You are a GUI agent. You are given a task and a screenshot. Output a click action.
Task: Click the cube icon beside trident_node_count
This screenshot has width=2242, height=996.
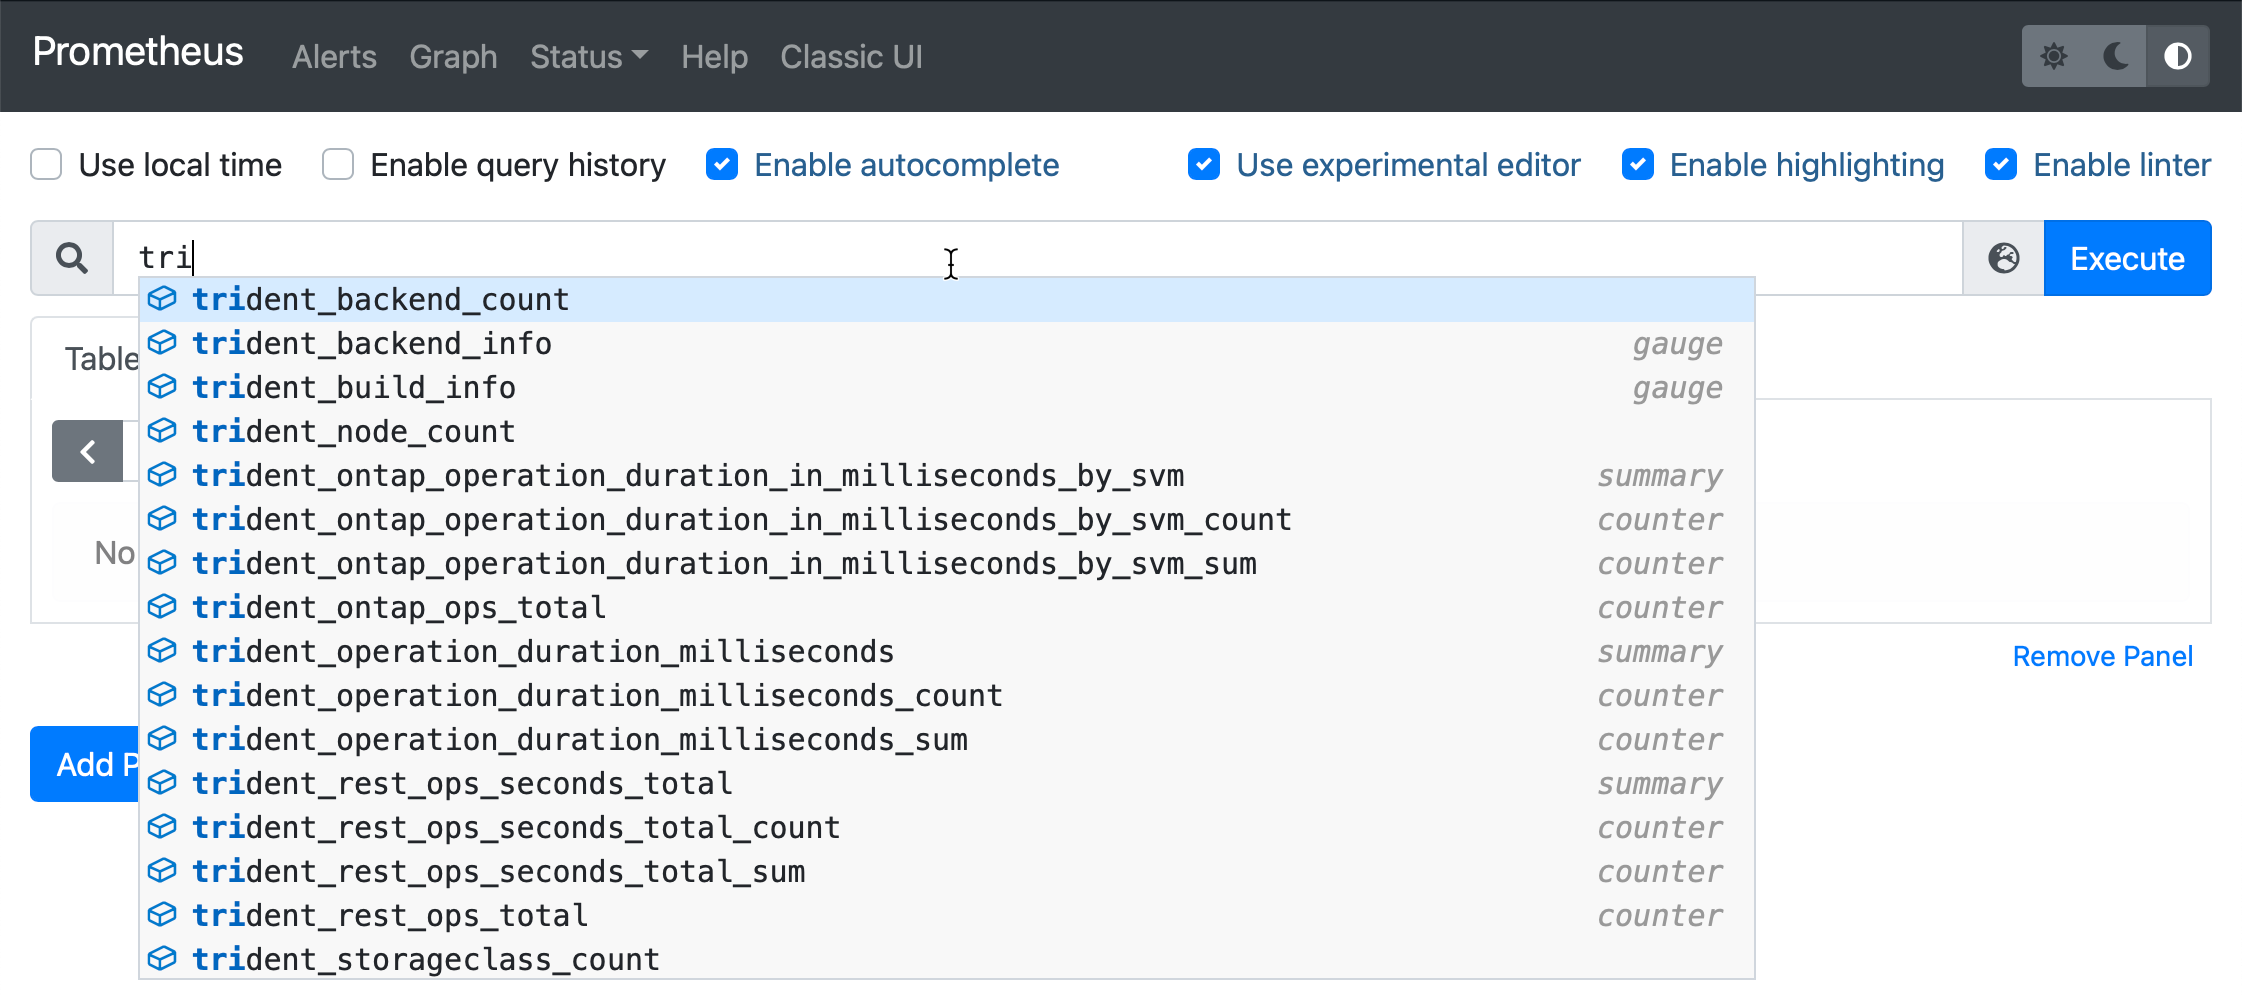coord(162,430)
